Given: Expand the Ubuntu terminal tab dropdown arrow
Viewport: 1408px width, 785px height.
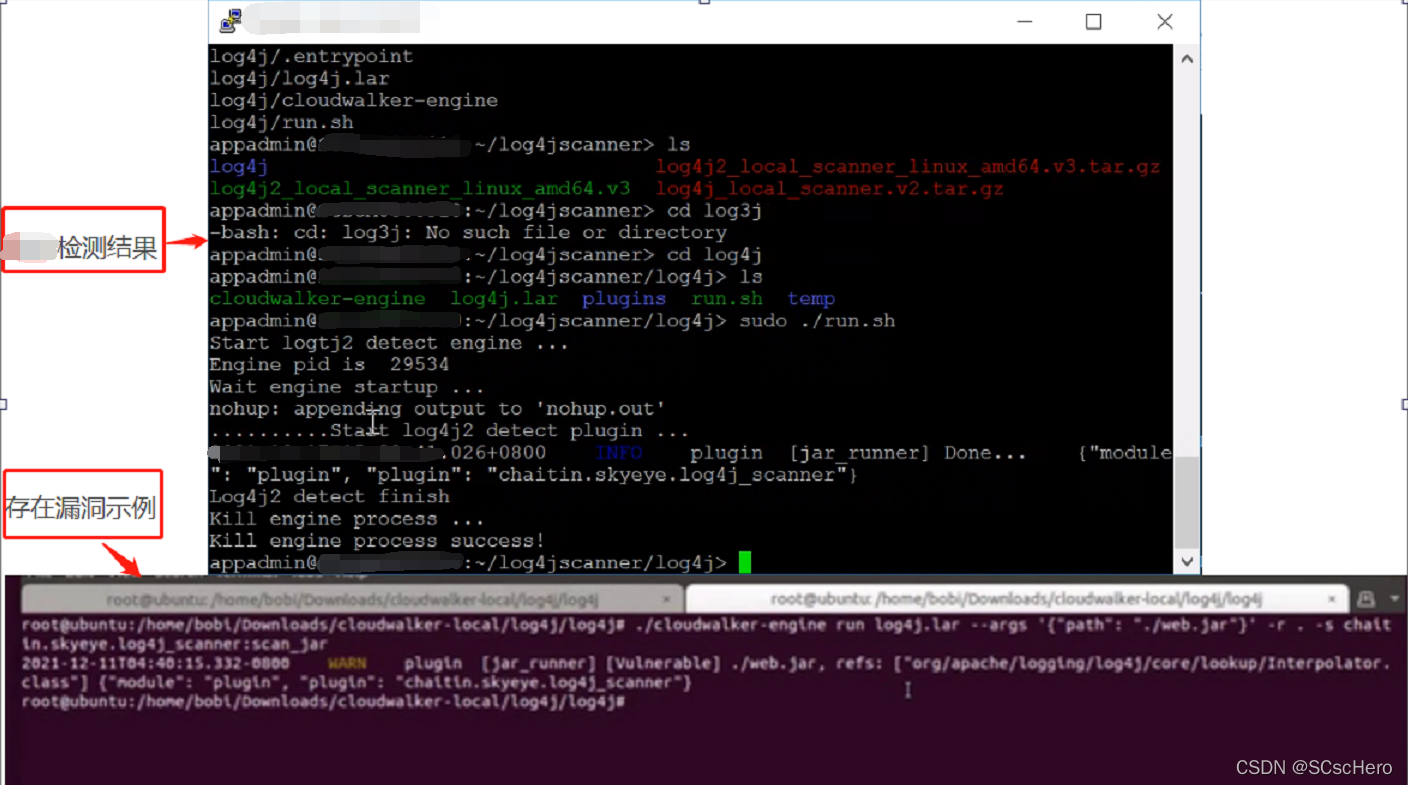Looking at the screenshot, I should pos(1394,599).
